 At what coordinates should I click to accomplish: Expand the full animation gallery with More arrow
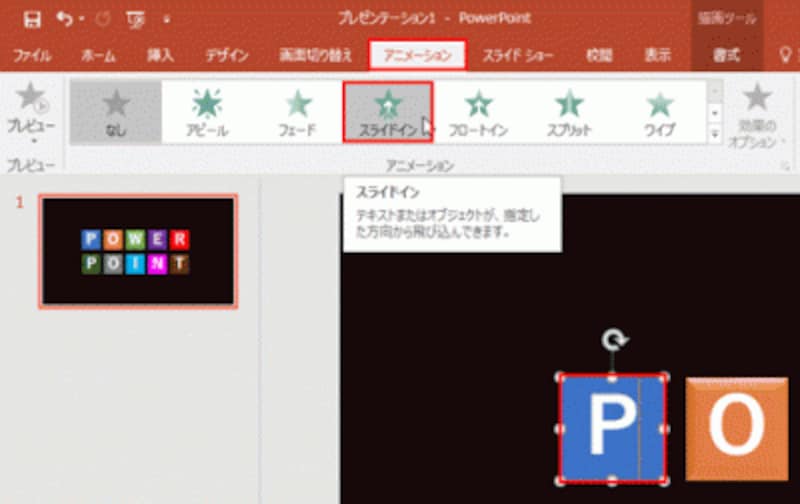[x=715, y=134]
